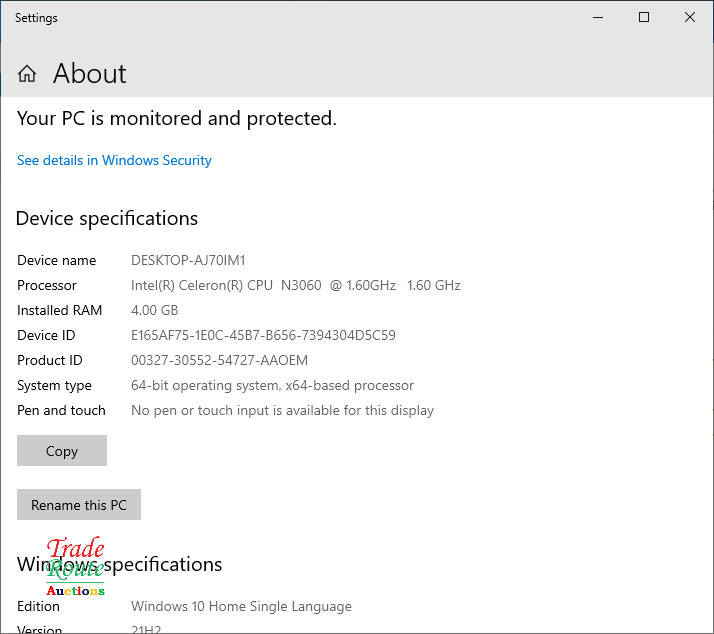Click the Rename this PC button
The width and height of the screenshot is (714, 634).
79,505
